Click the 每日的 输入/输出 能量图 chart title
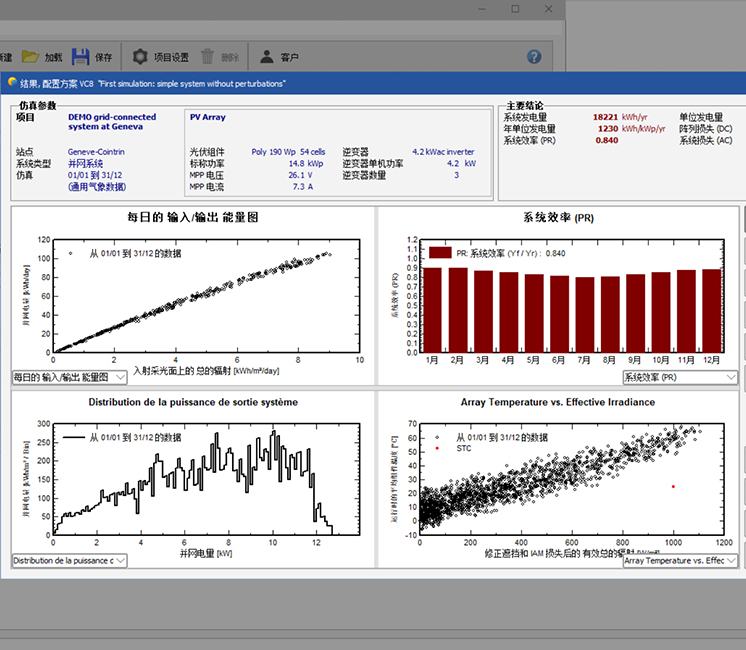The height and width of the screenshot is (650, 746). [193, 217]
